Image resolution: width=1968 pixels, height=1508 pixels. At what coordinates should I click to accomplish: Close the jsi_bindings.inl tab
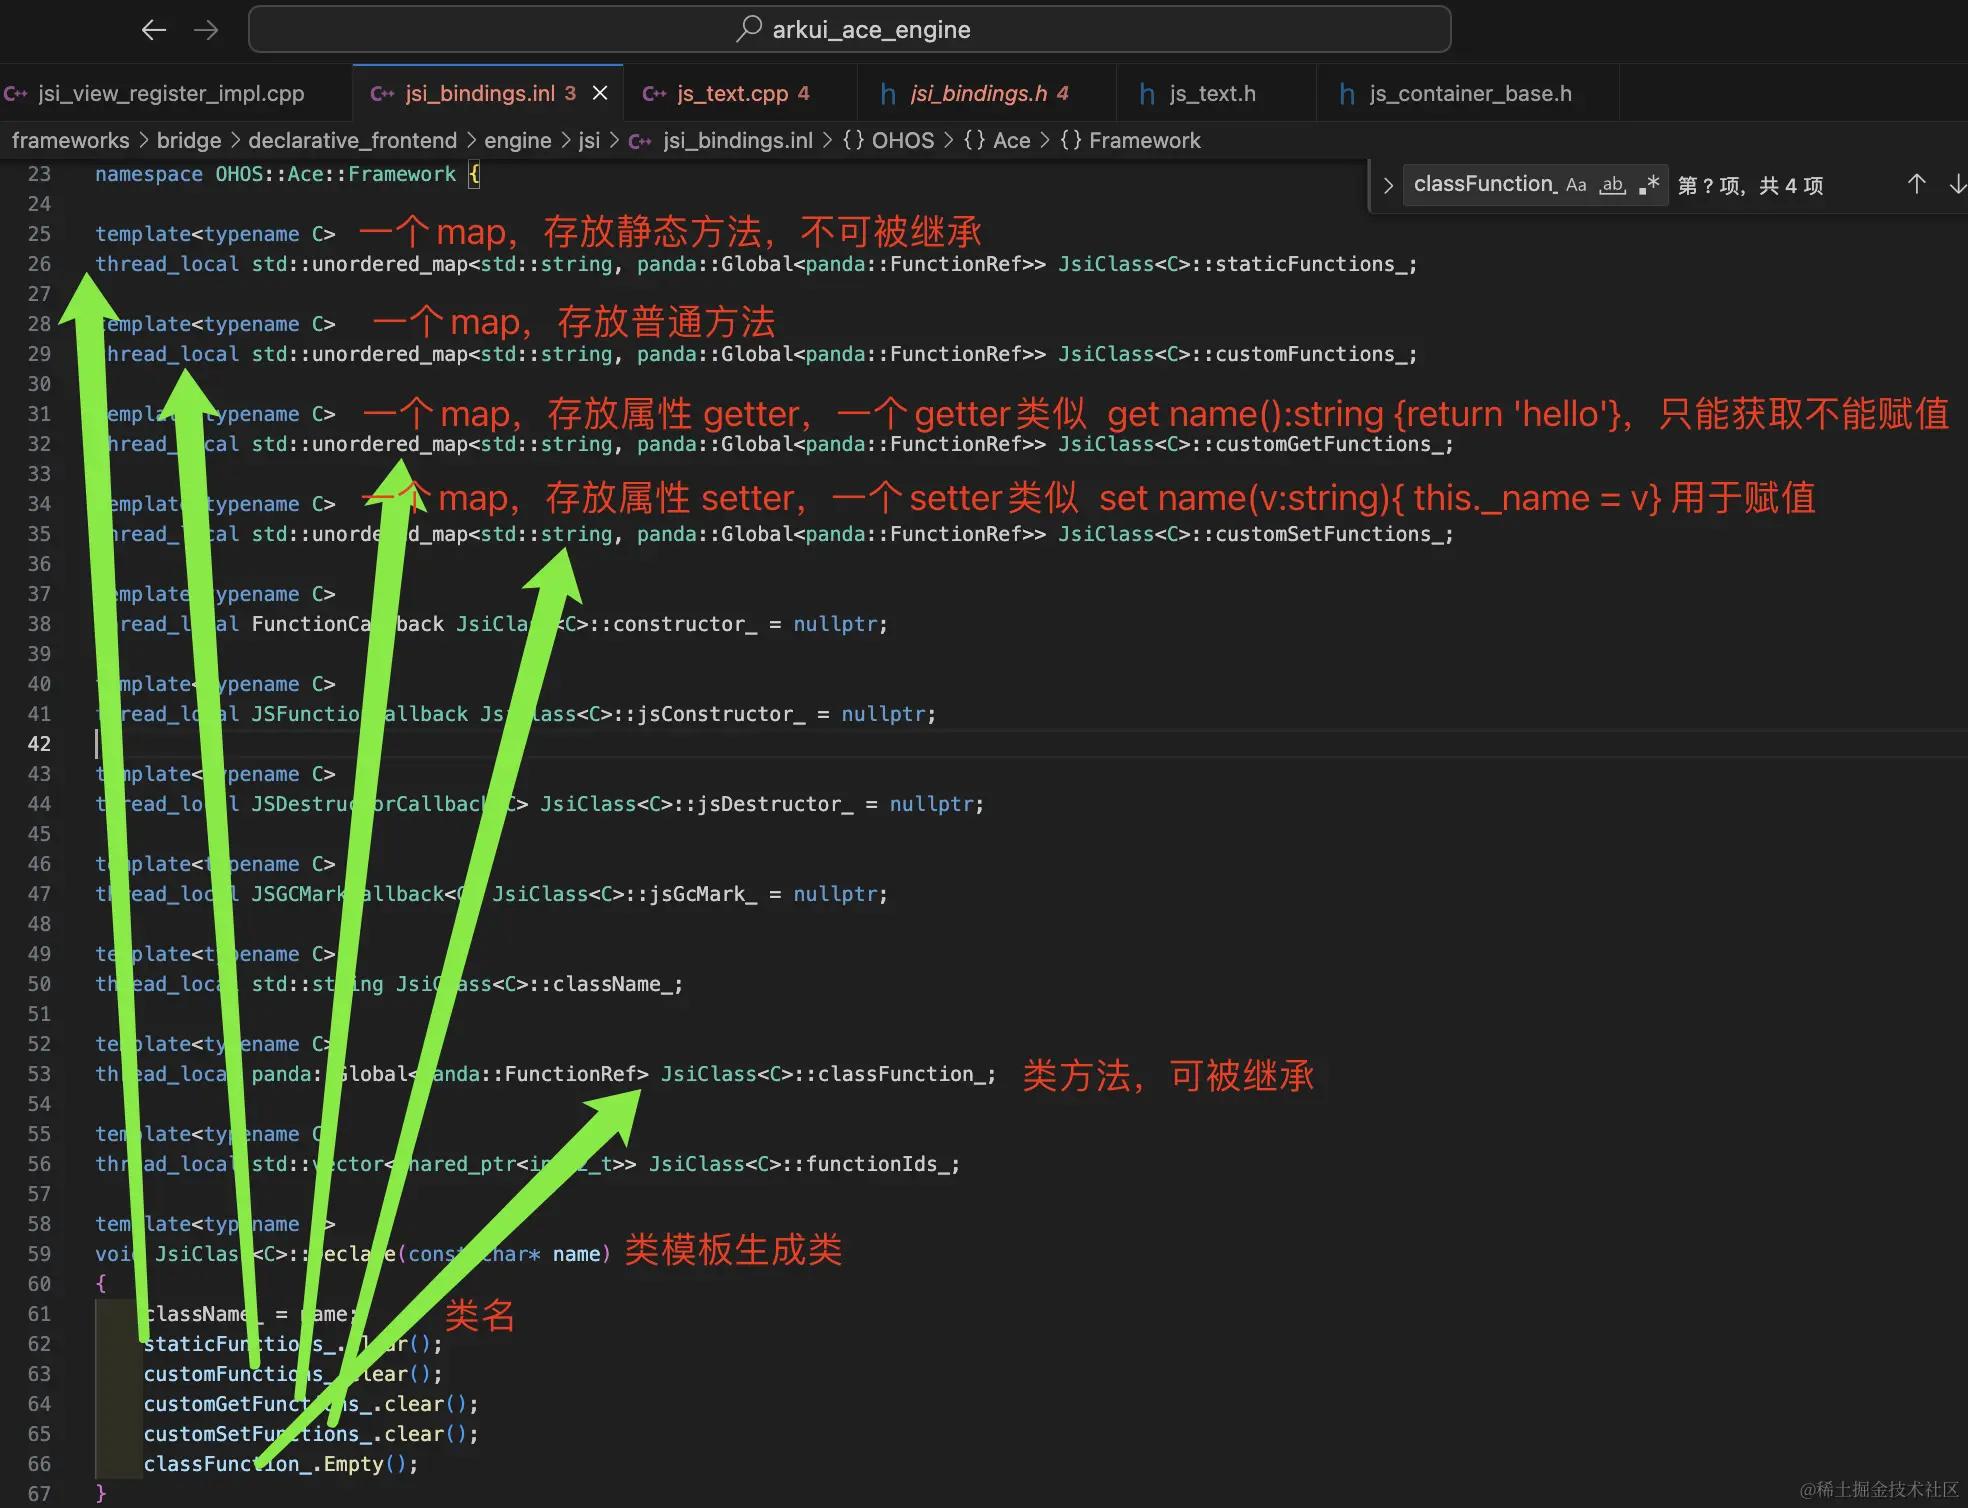pyautogui.click(x=600, y=93)
